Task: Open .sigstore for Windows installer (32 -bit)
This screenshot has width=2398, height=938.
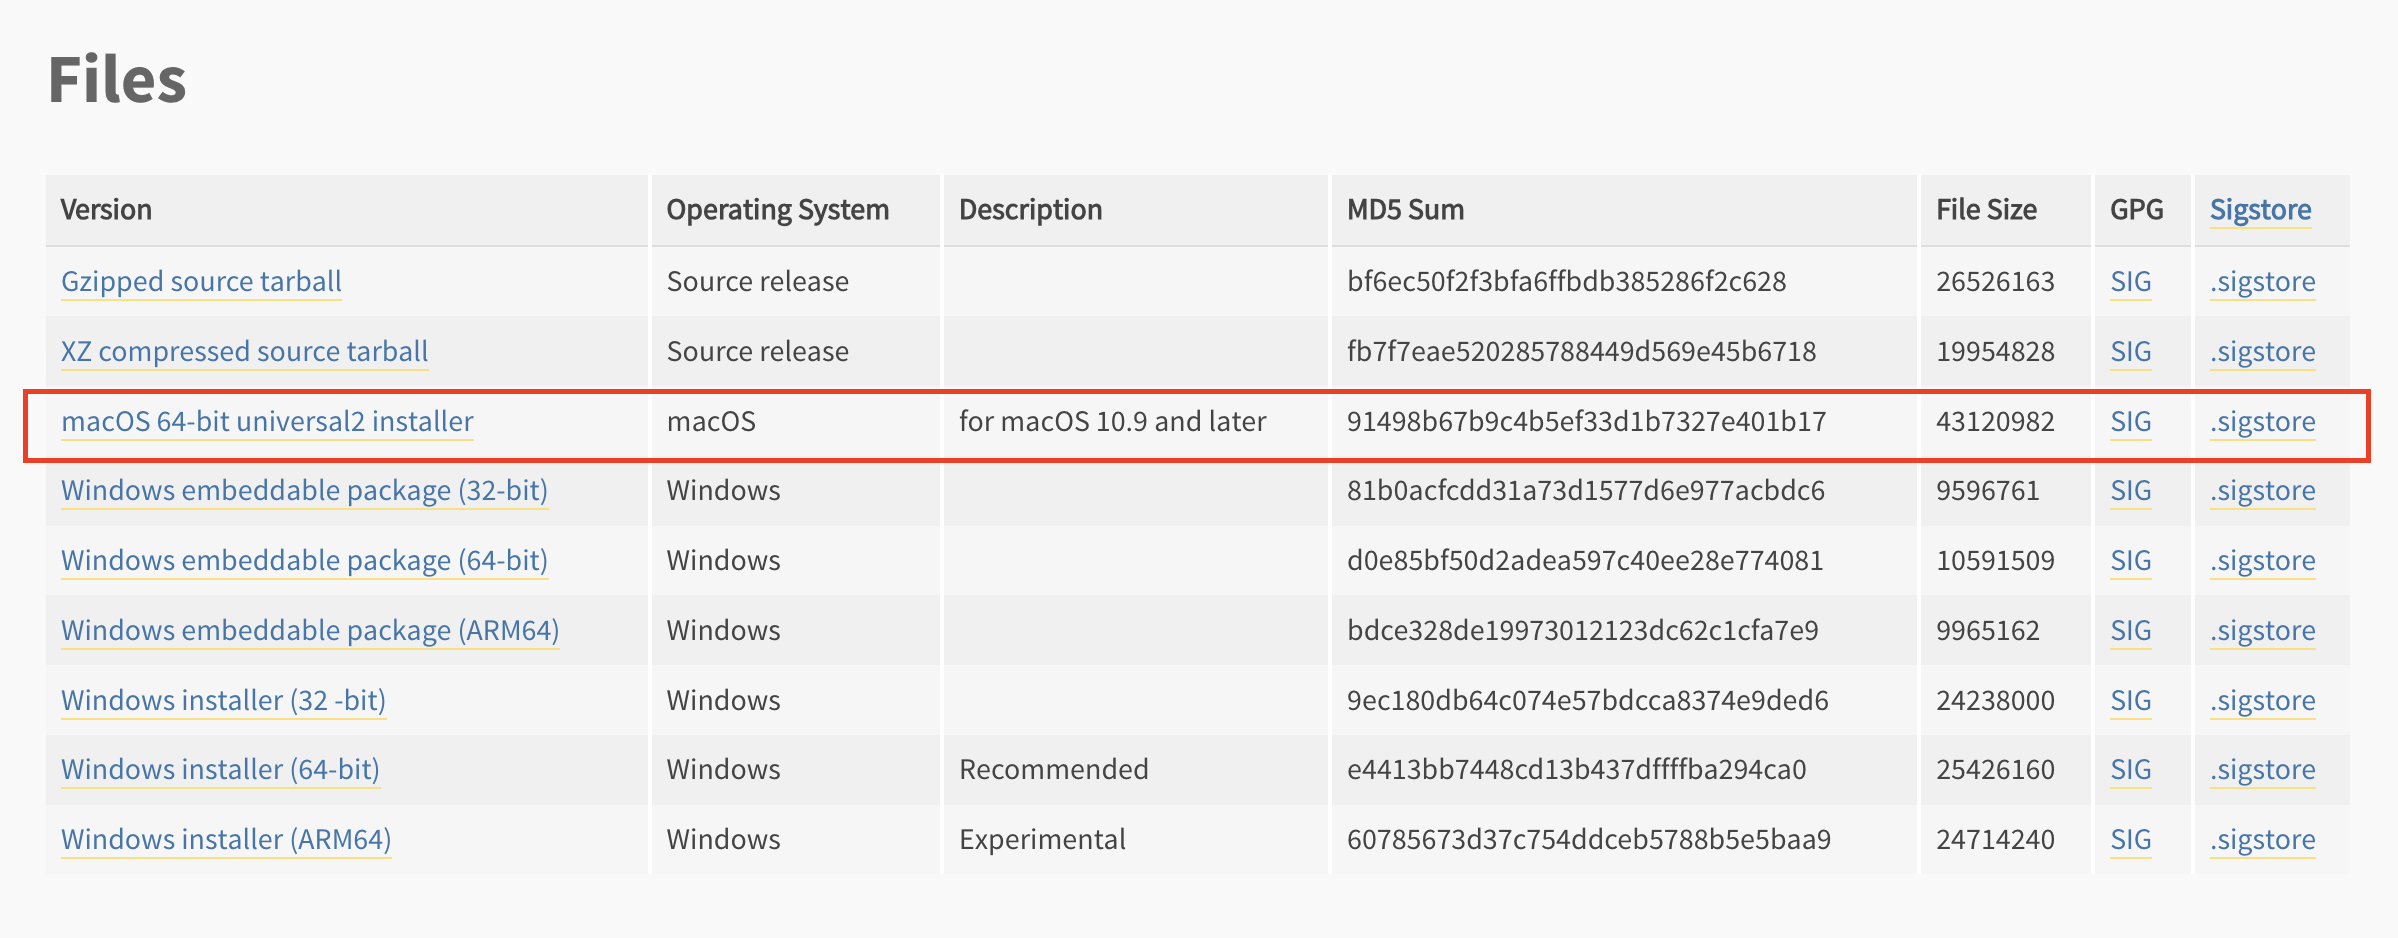Action: pos(2262,701)
